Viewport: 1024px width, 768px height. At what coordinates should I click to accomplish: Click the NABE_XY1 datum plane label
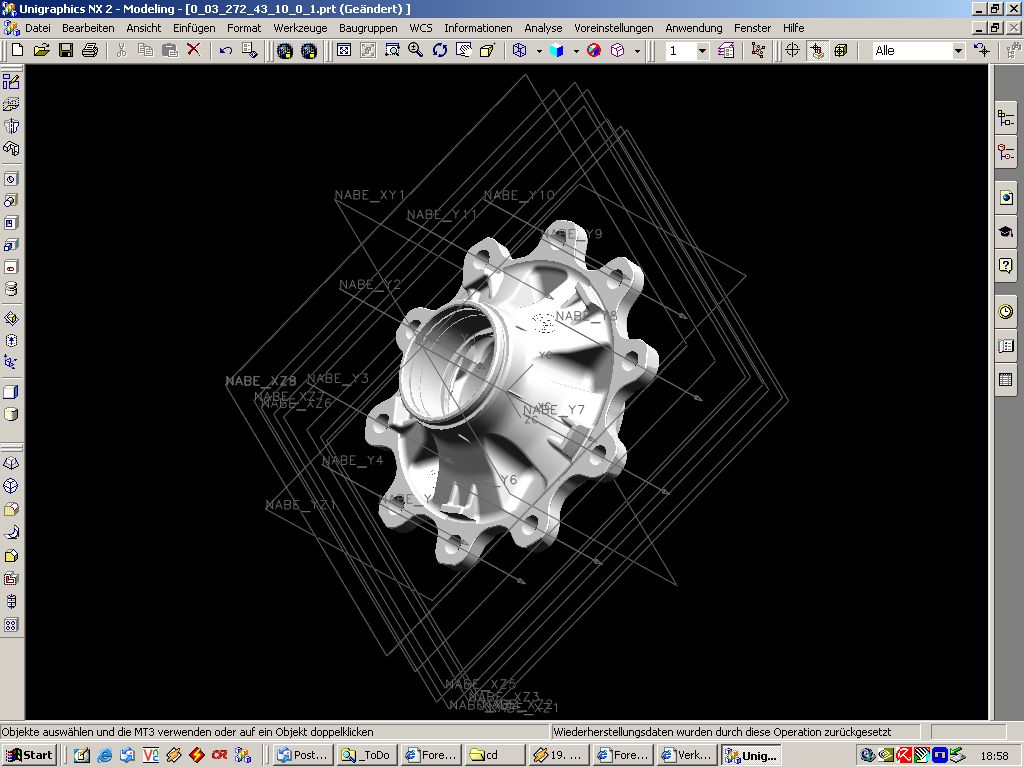(x=369, y=195)
